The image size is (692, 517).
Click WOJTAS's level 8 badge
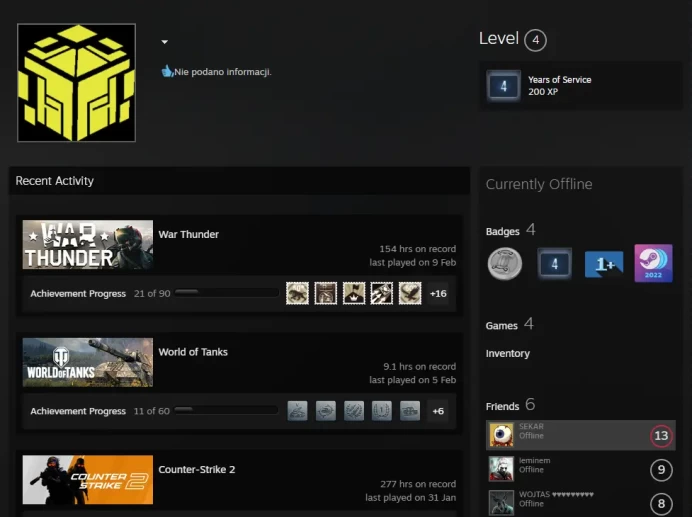(661, 504)
